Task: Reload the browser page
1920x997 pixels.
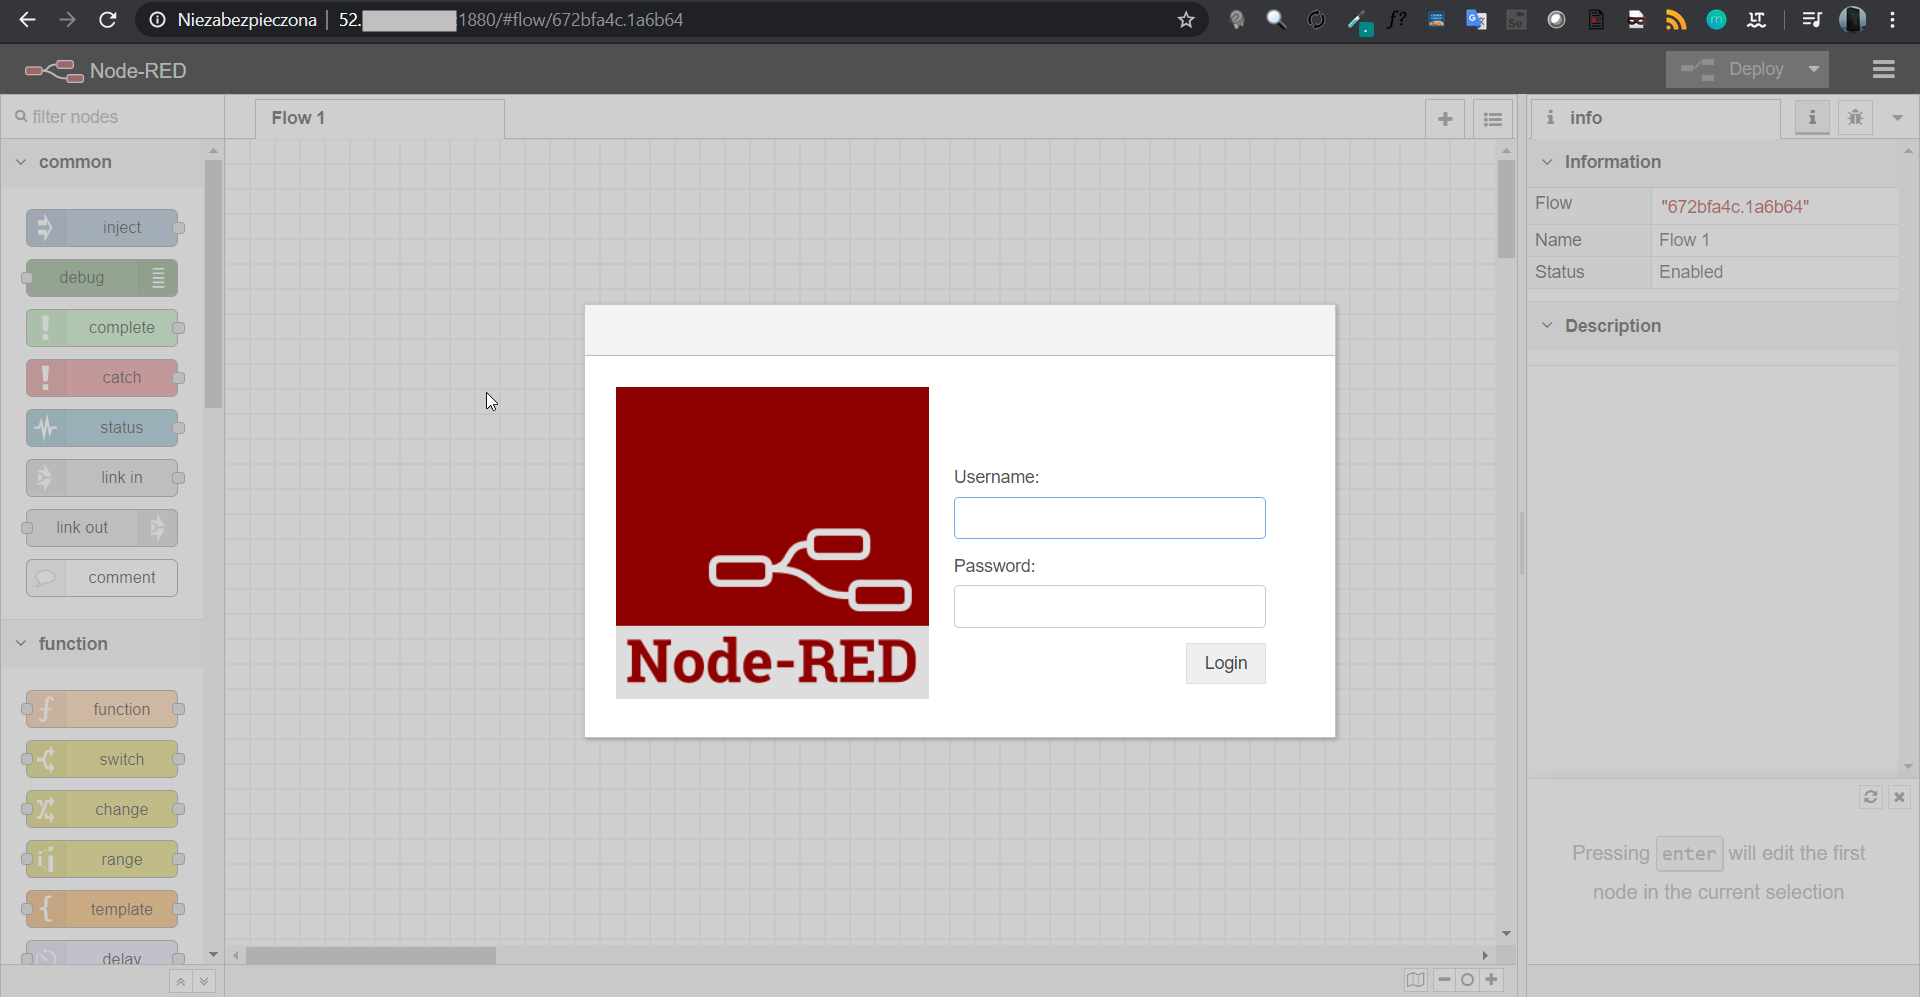Action: click(x=108, y=20)
